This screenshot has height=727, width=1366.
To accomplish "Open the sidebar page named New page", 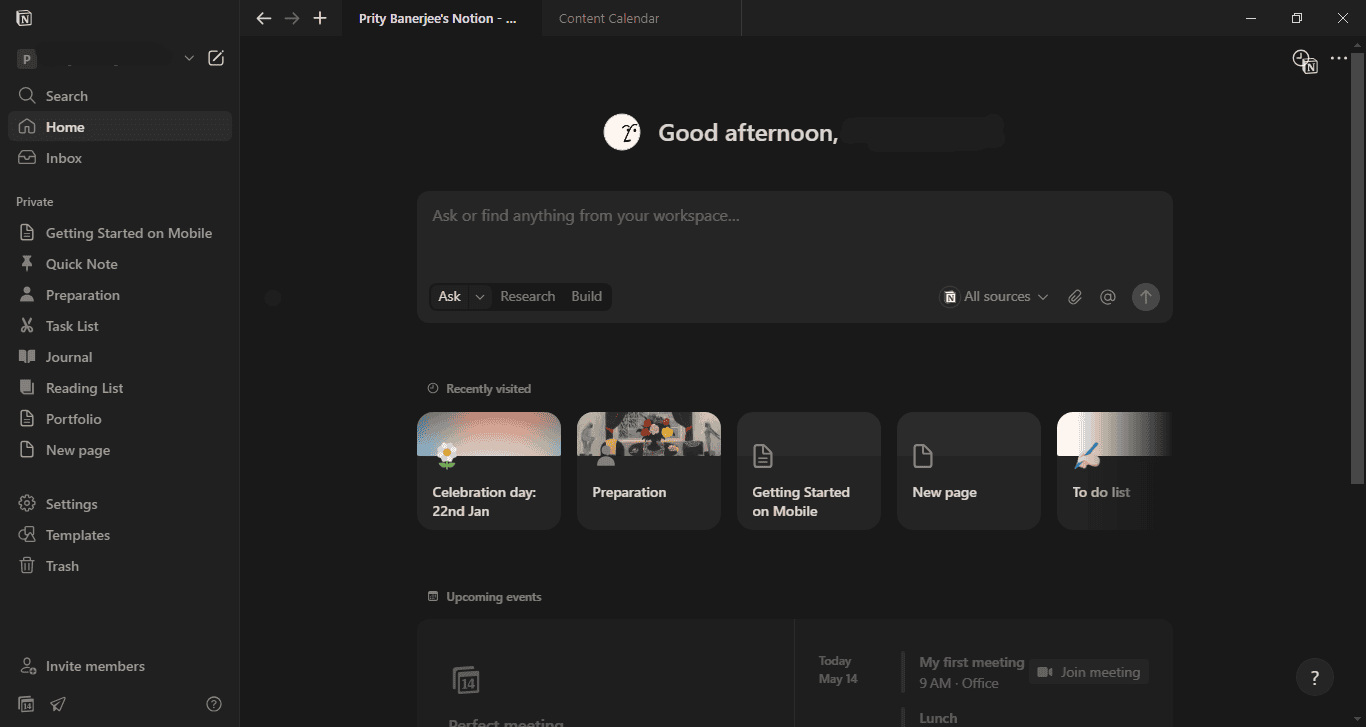I will click(120, 450).
